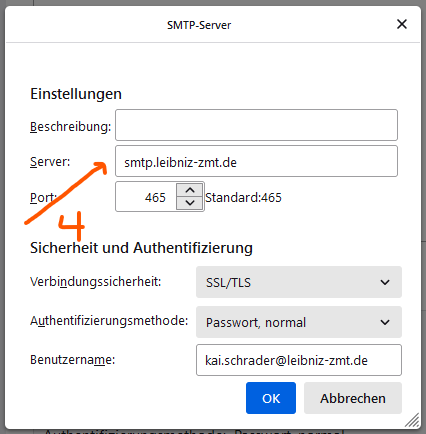The height and width of the screenshot is (434, 426).
Task: Cancel with the Abbrechen button
Action: [x=353, y=398]
